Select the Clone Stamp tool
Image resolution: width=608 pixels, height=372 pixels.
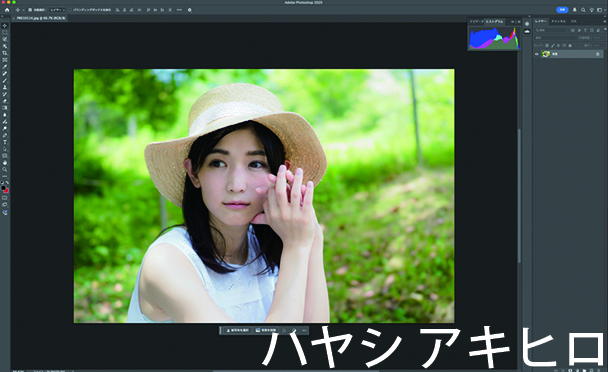[5, 87]
